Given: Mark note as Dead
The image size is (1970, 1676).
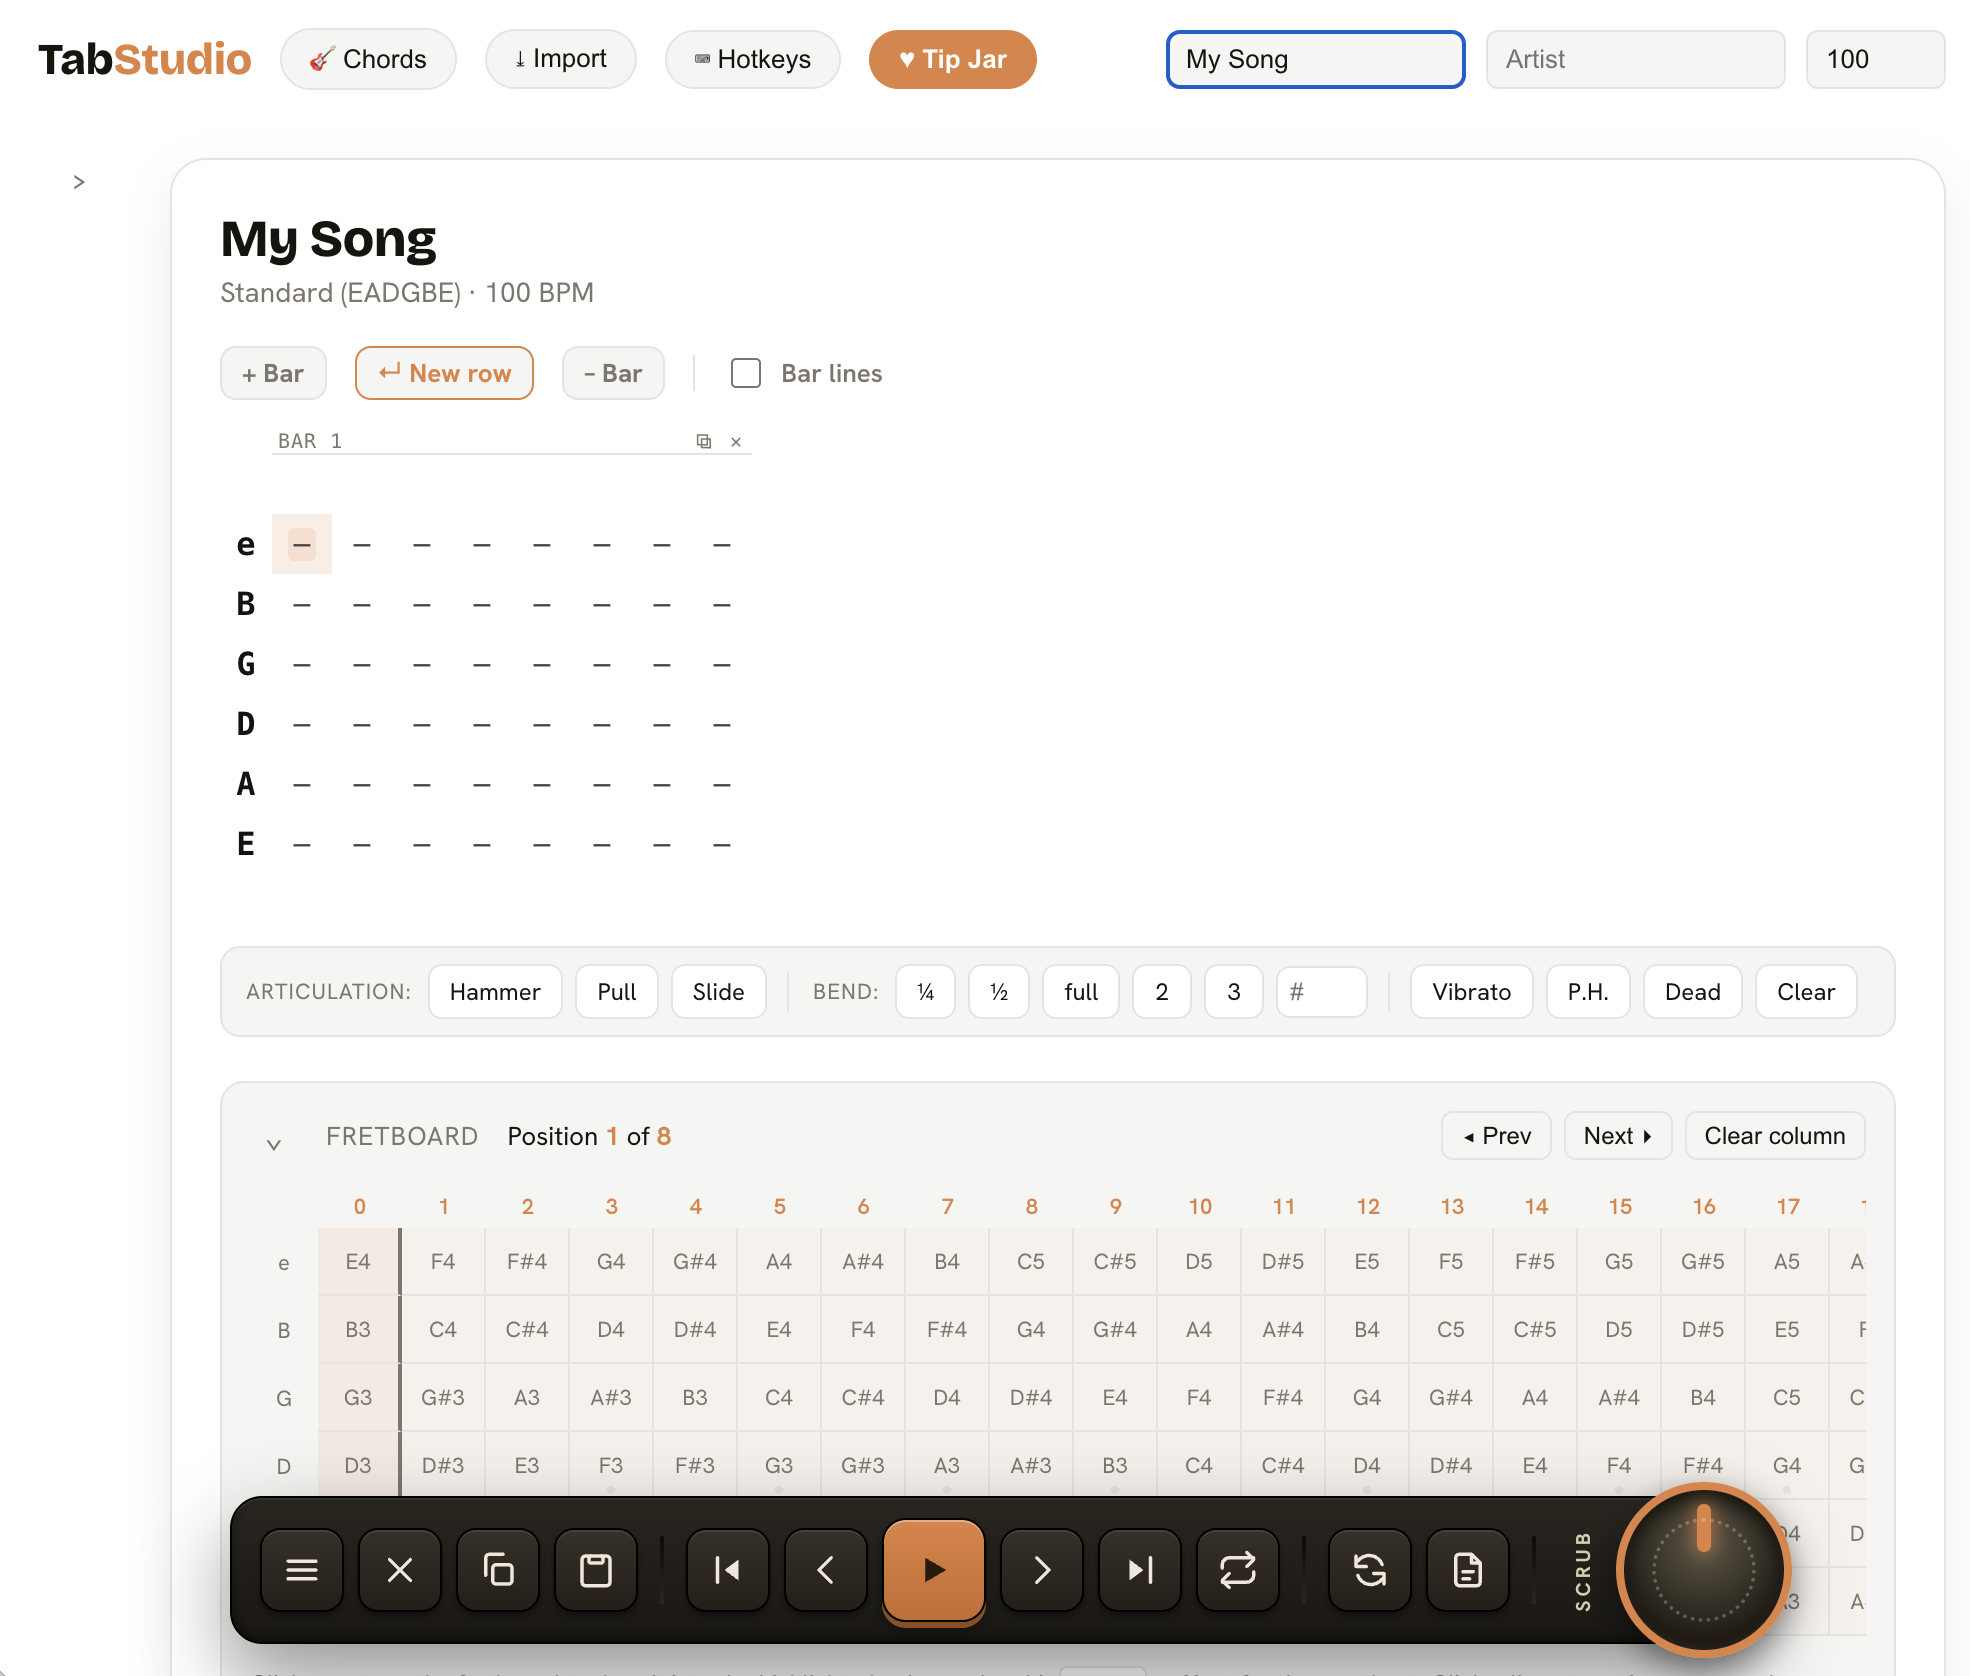Looking at the screenshot, I should pos(1693,991).
